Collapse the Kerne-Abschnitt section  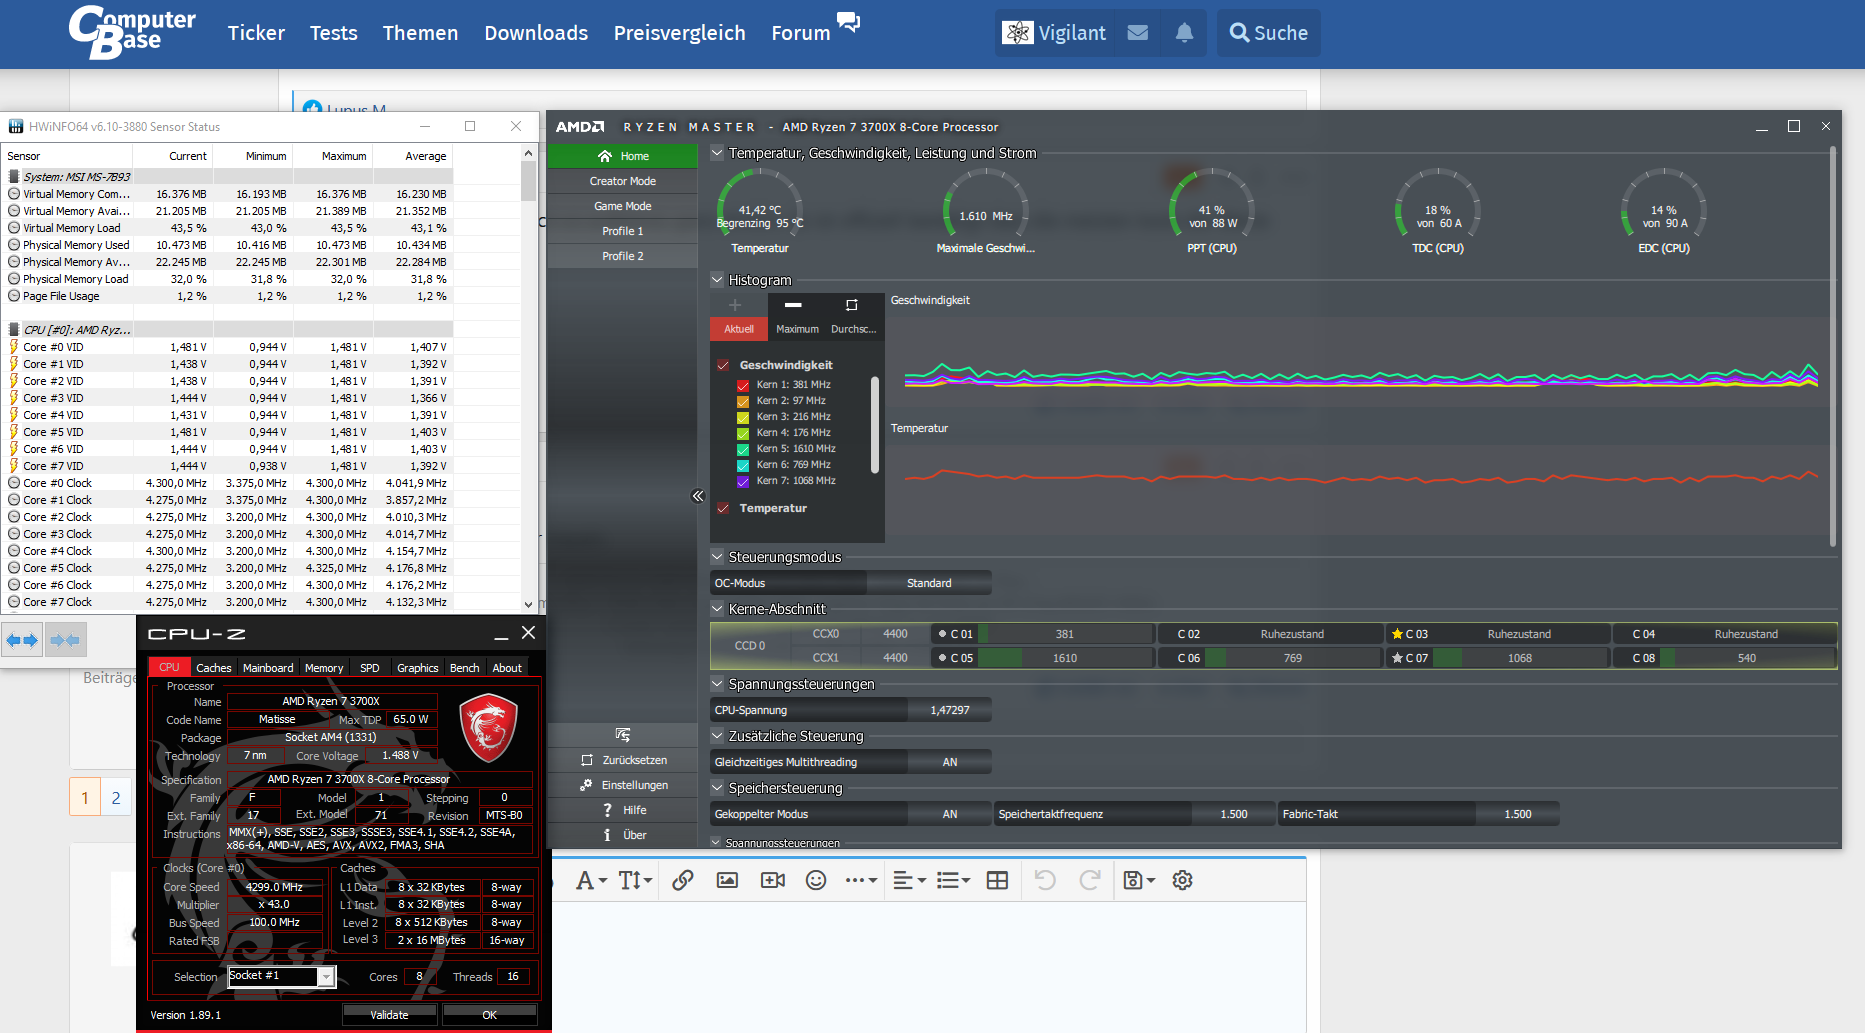coord(717,609)
